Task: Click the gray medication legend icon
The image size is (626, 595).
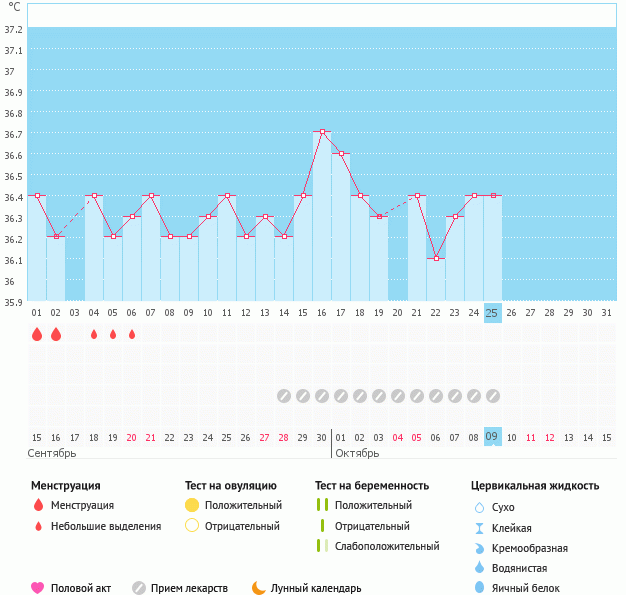Action: coord(138,588)
